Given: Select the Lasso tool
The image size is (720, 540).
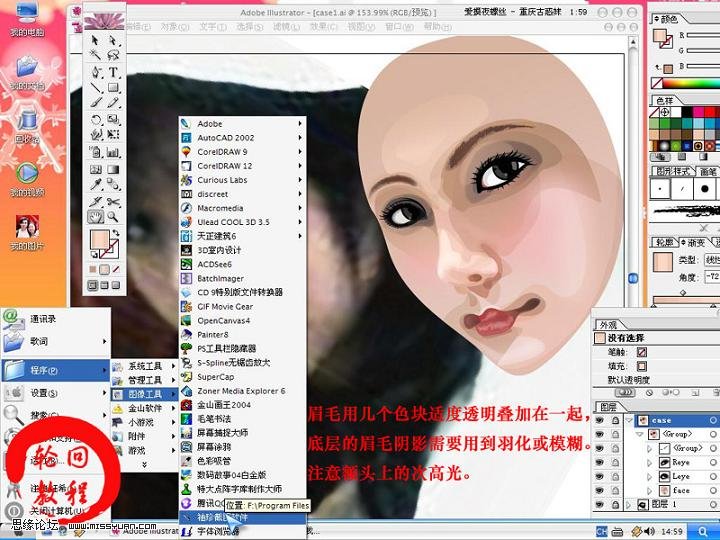Looking at the screenshot, I should tap(113, 55).
